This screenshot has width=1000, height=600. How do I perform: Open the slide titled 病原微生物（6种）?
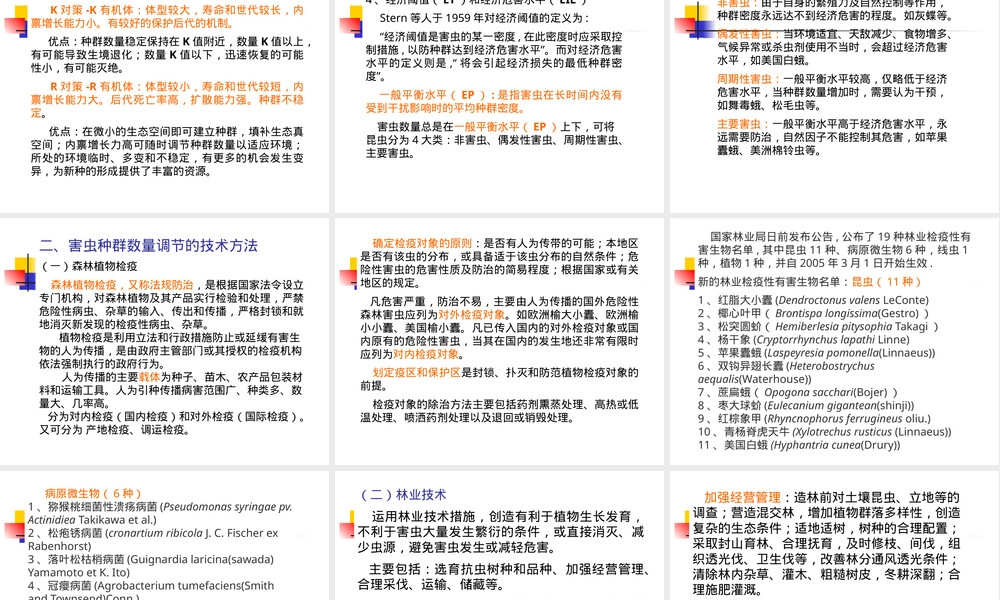pyautogui.click(x=165, y=535)
